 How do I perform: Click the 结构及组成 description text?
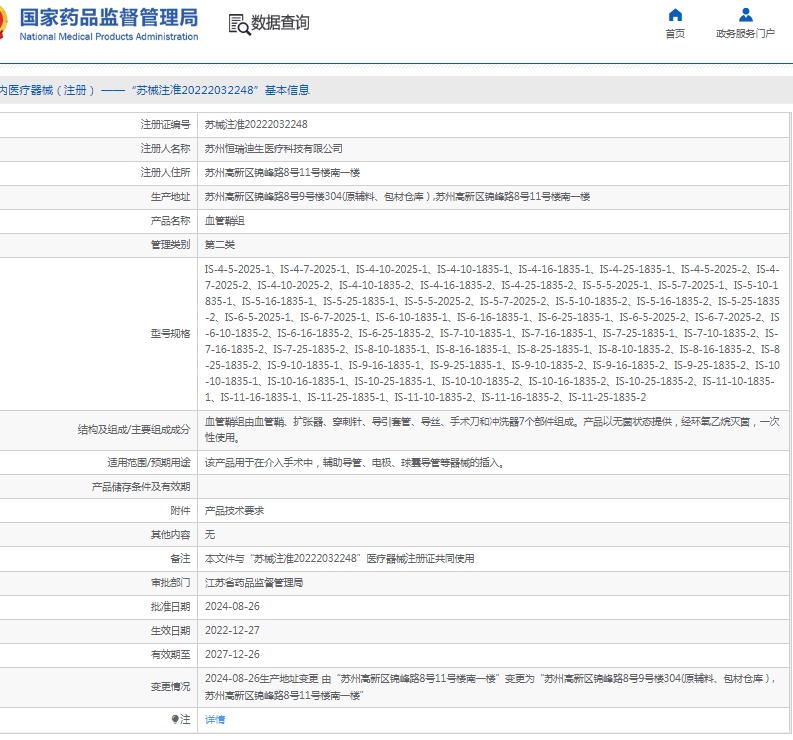pyautogui.click(x=492, y=429)
